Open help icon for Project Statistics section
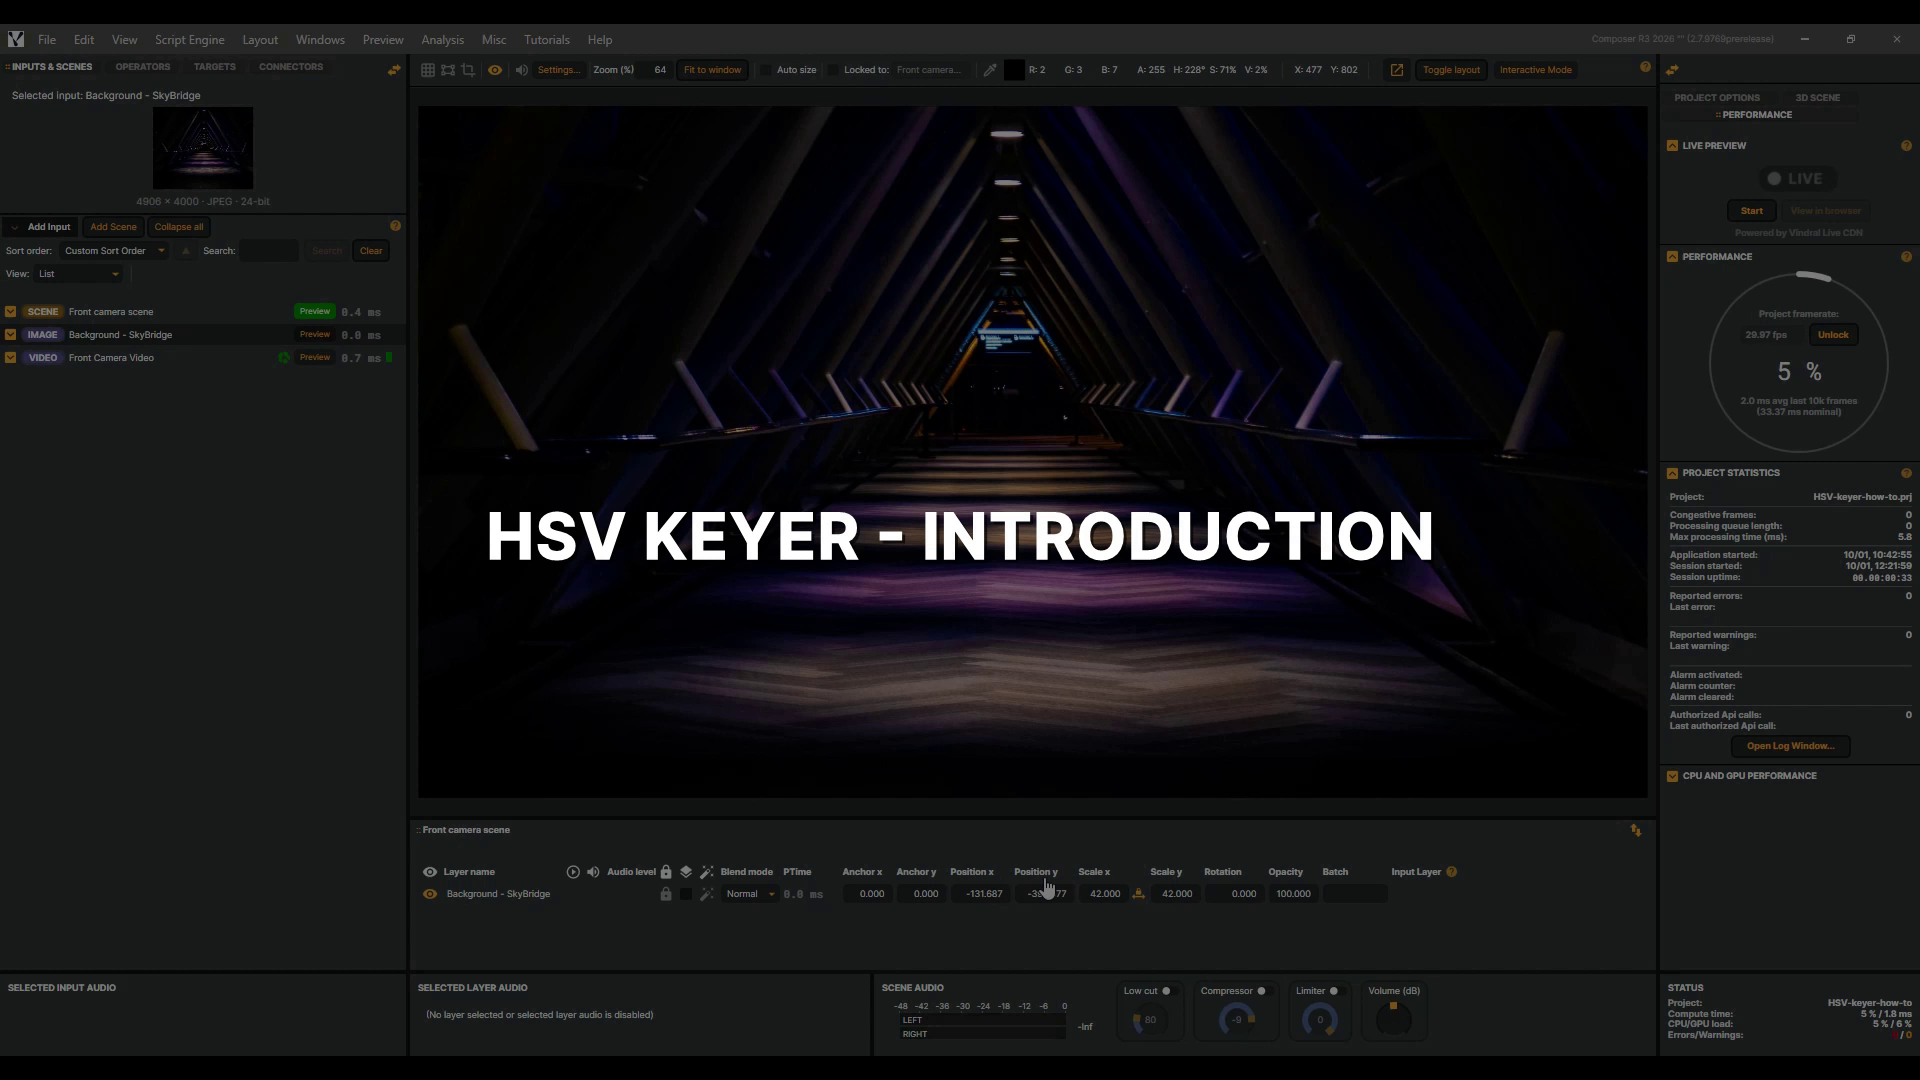Viewport: 1920px width, 1080px height. (1906, 473)
